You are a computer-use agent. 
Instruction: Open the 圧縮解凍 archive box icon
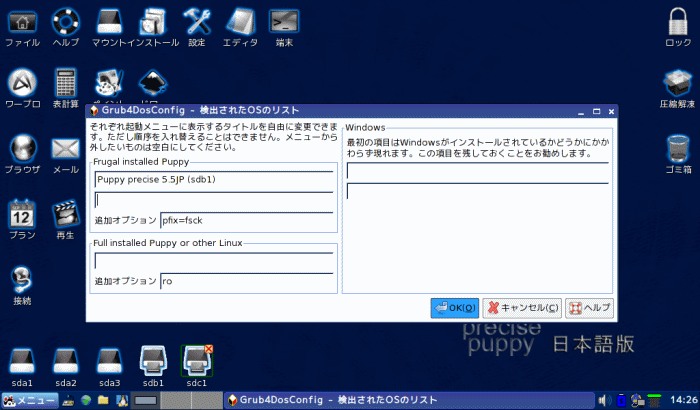(x=678, y=83)
